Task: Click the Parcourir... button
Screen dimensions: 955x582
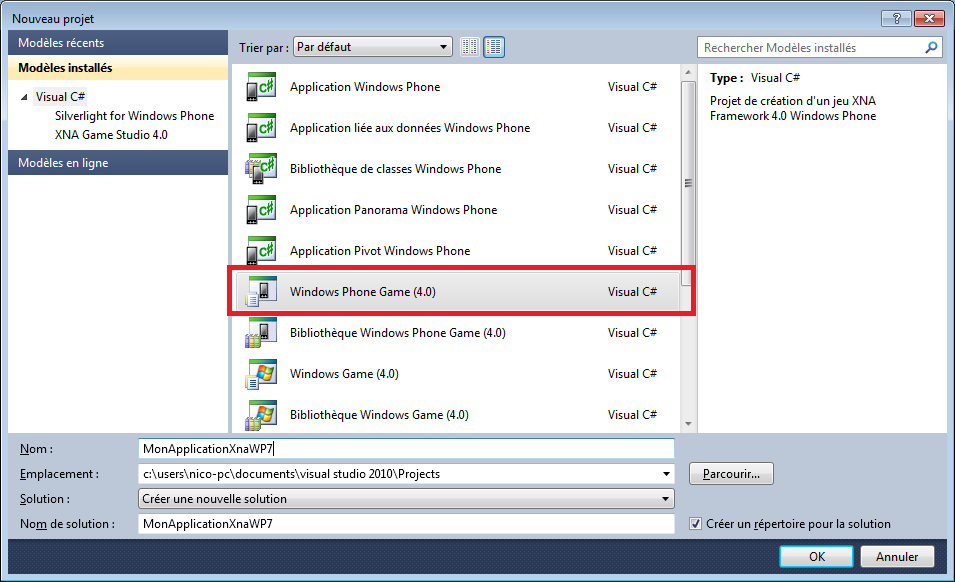Action: [x=731, y=473]
